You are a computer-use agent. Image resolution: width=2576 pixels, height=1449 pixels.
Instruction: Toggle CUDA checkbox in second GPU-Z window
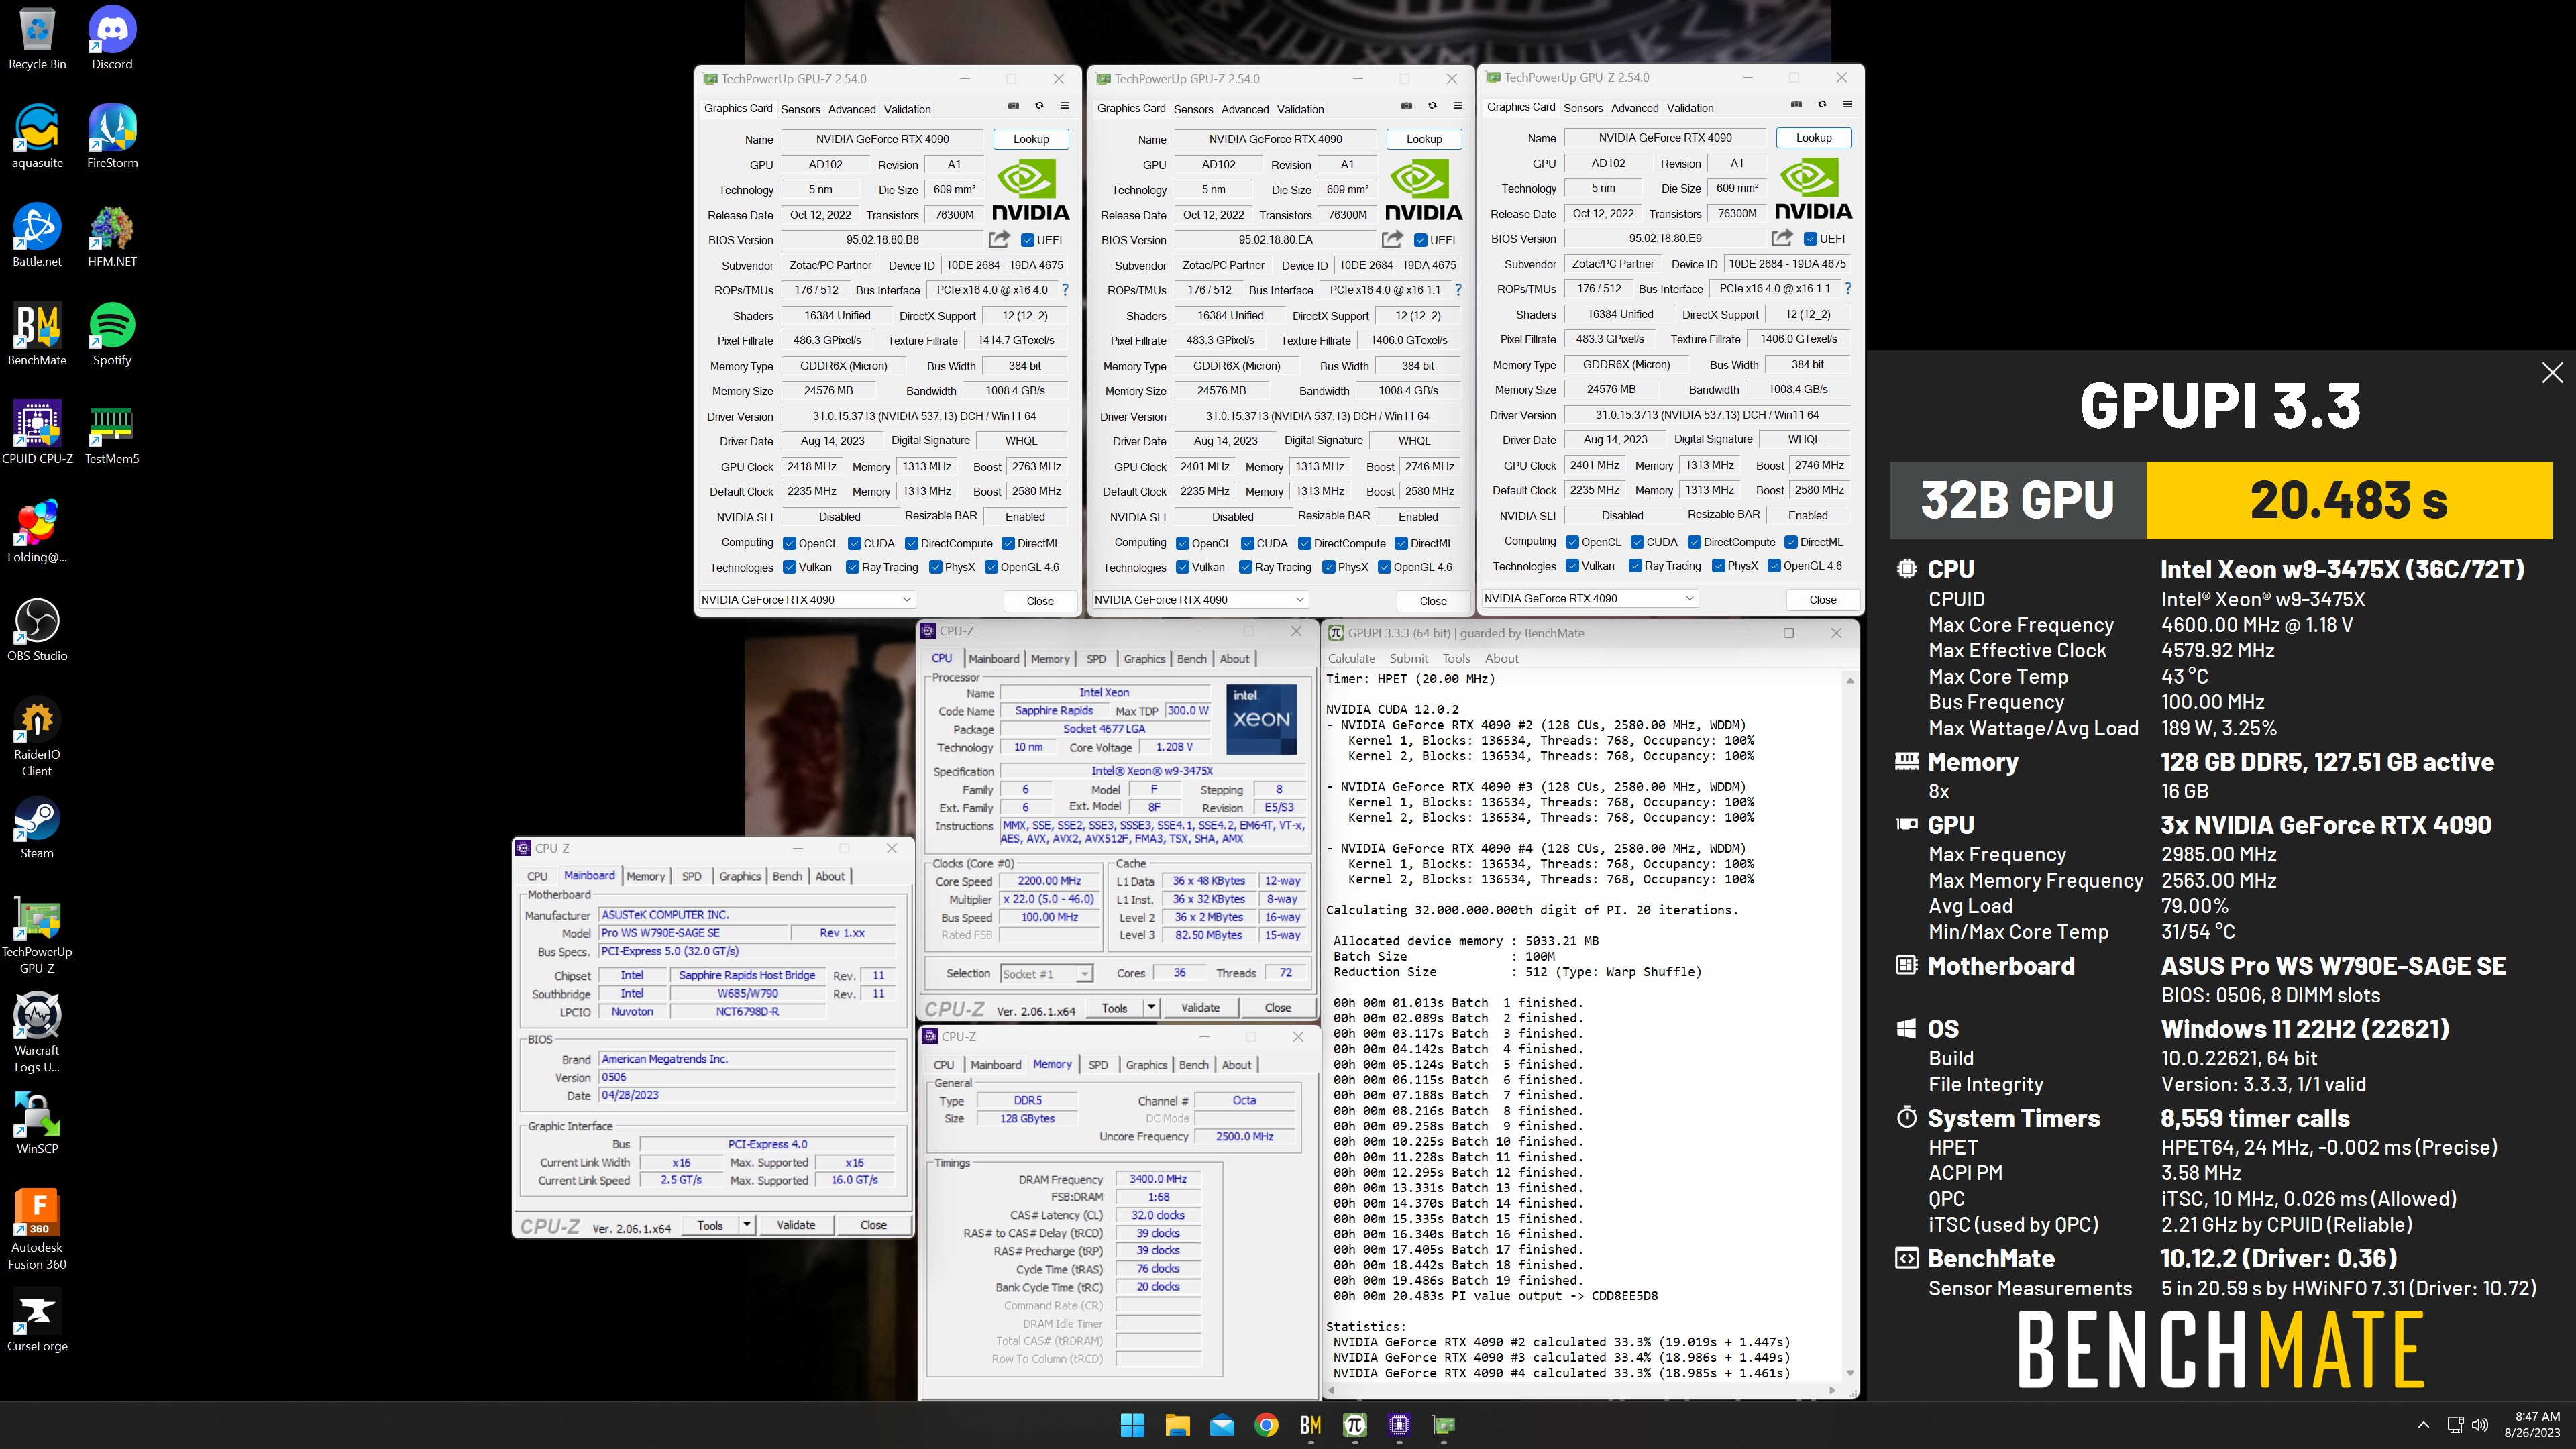pos(1247,544)
